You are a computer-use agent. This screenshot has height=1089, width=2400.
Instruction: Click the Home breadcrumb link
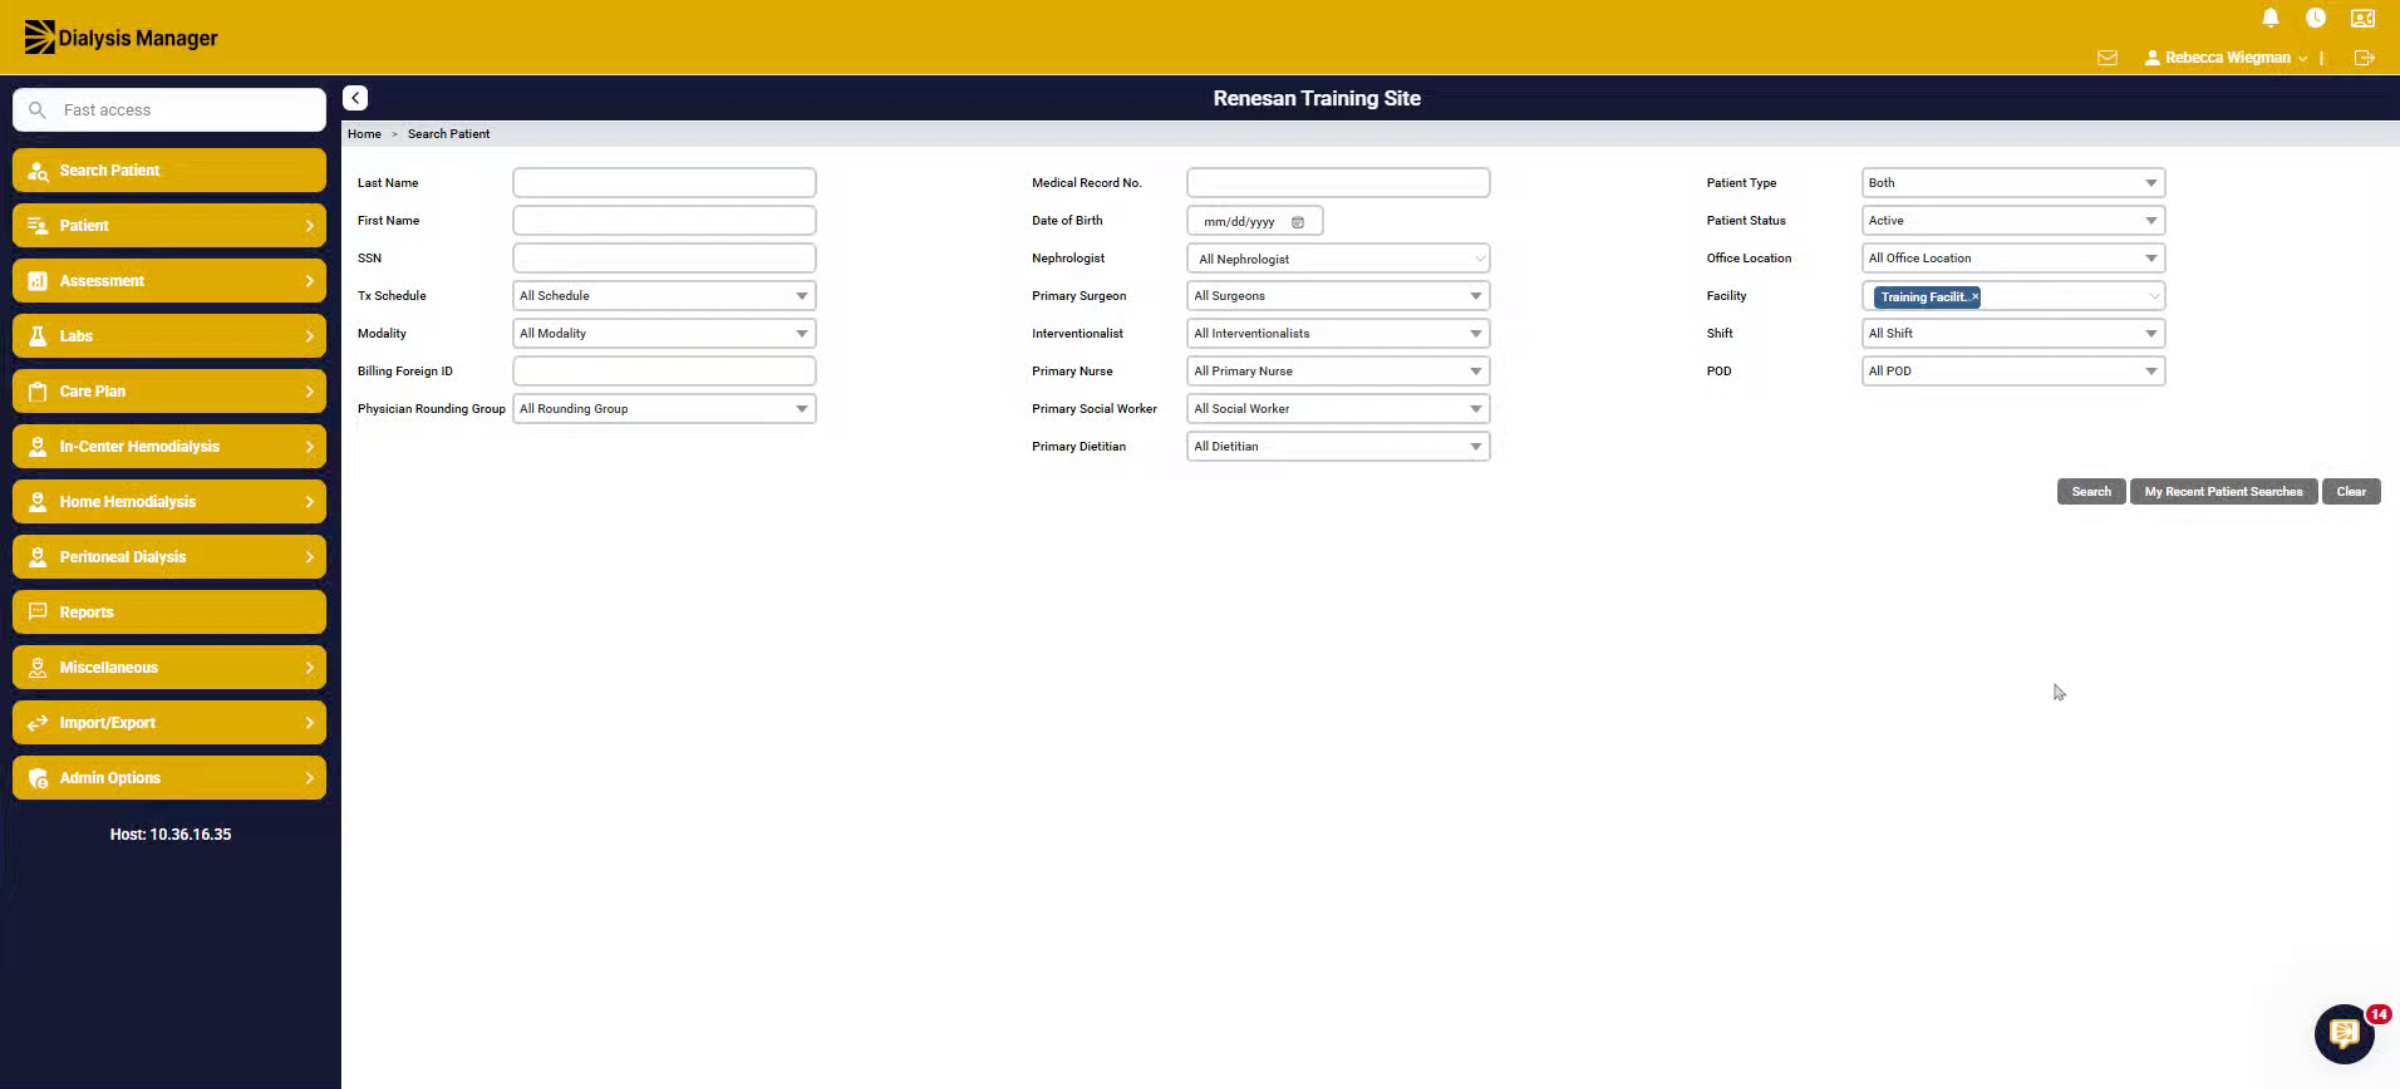click(x=364, y=134)
